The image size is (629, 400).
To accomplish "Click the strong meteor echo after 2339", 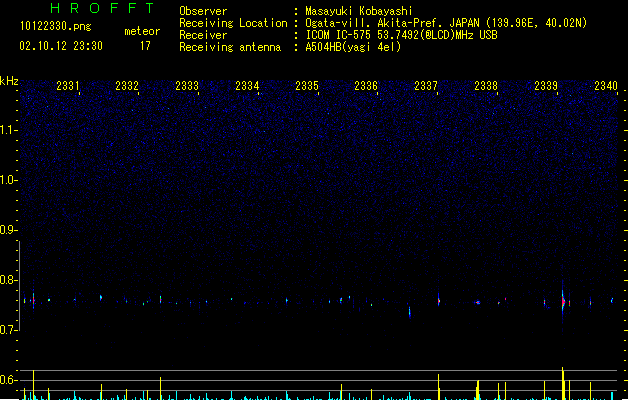I will pos(563,301).
